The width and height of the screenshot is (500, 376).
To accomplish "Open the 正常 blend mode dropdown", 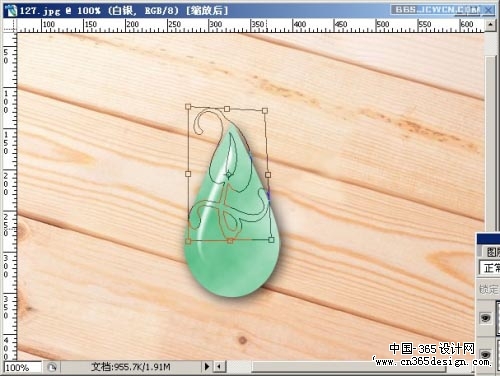I will [x=490, y=268].
